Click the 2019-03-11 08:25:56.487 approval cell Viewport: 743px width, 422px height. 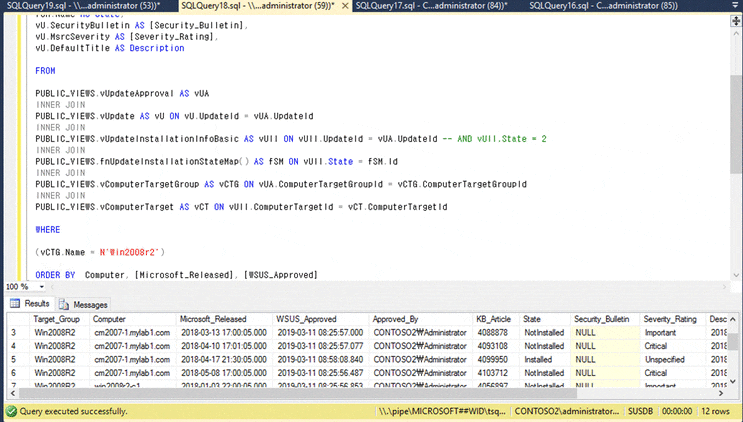point(322,373)
